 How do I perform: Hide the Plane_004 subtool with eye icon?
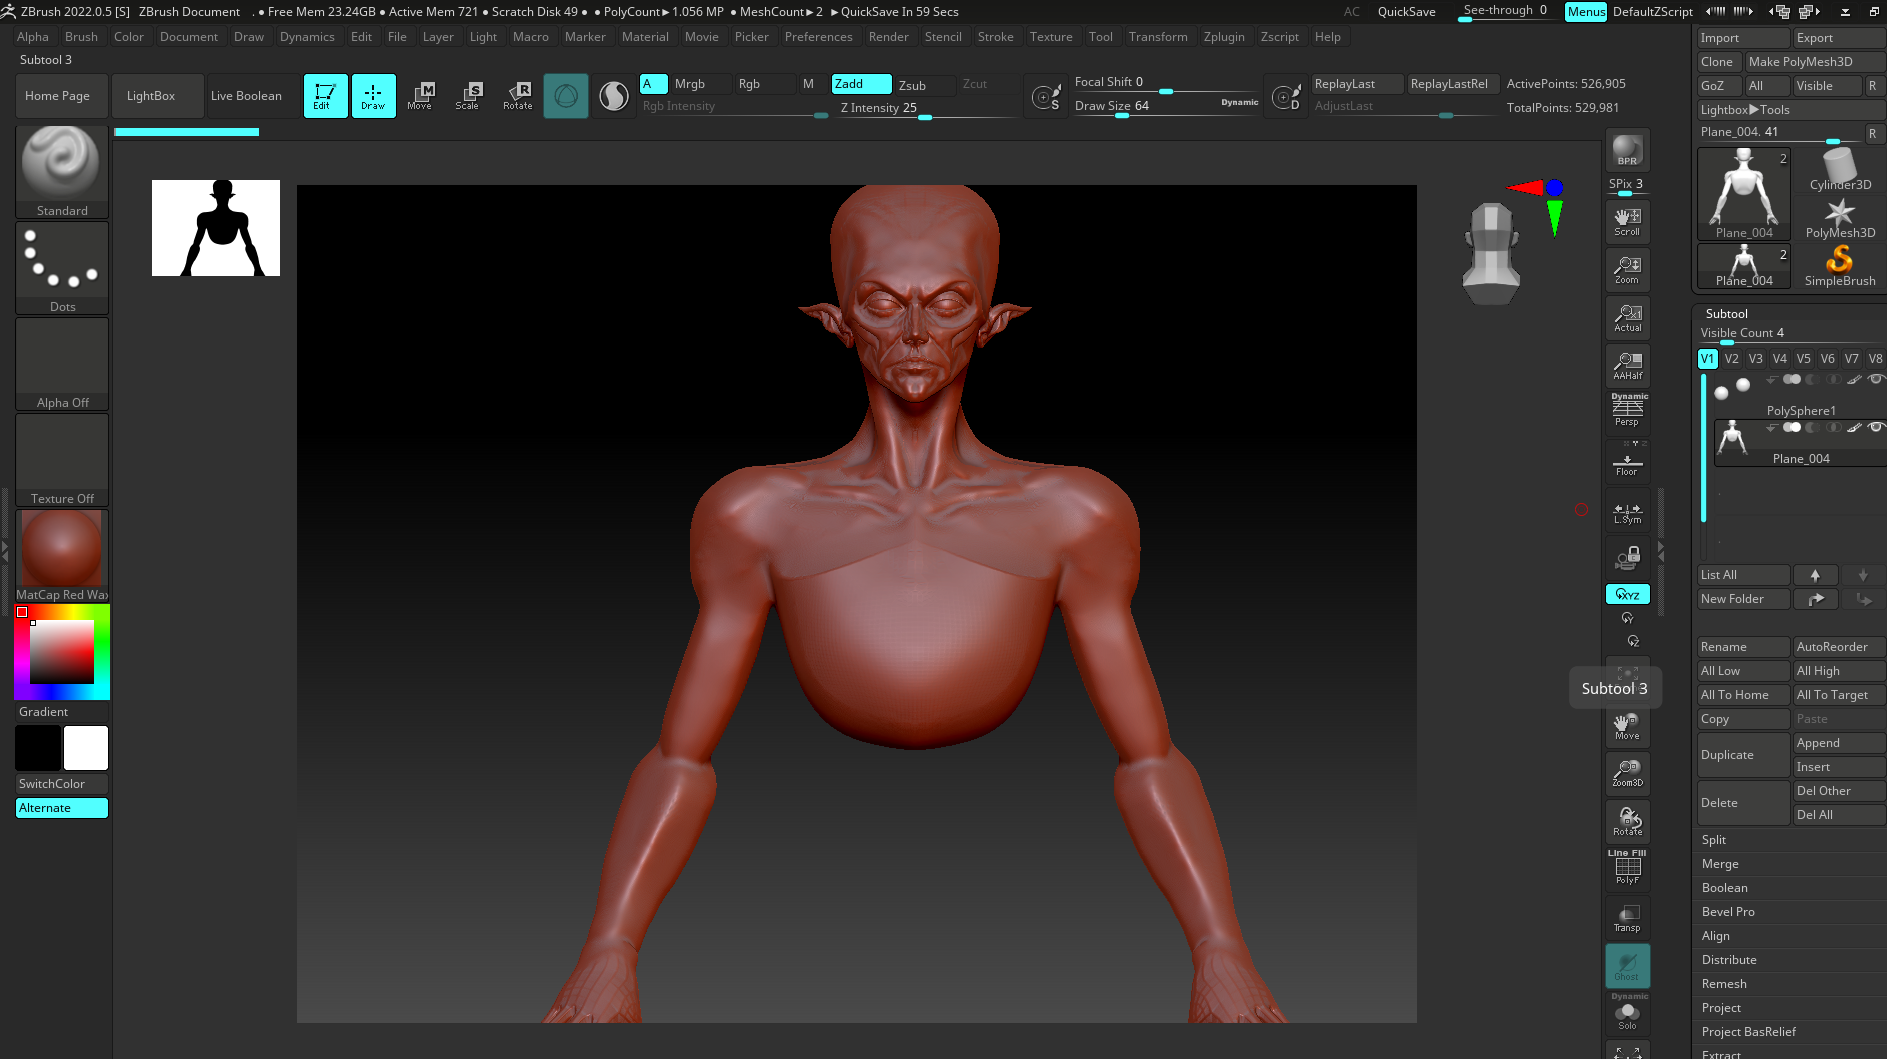tap(1875, 427)
